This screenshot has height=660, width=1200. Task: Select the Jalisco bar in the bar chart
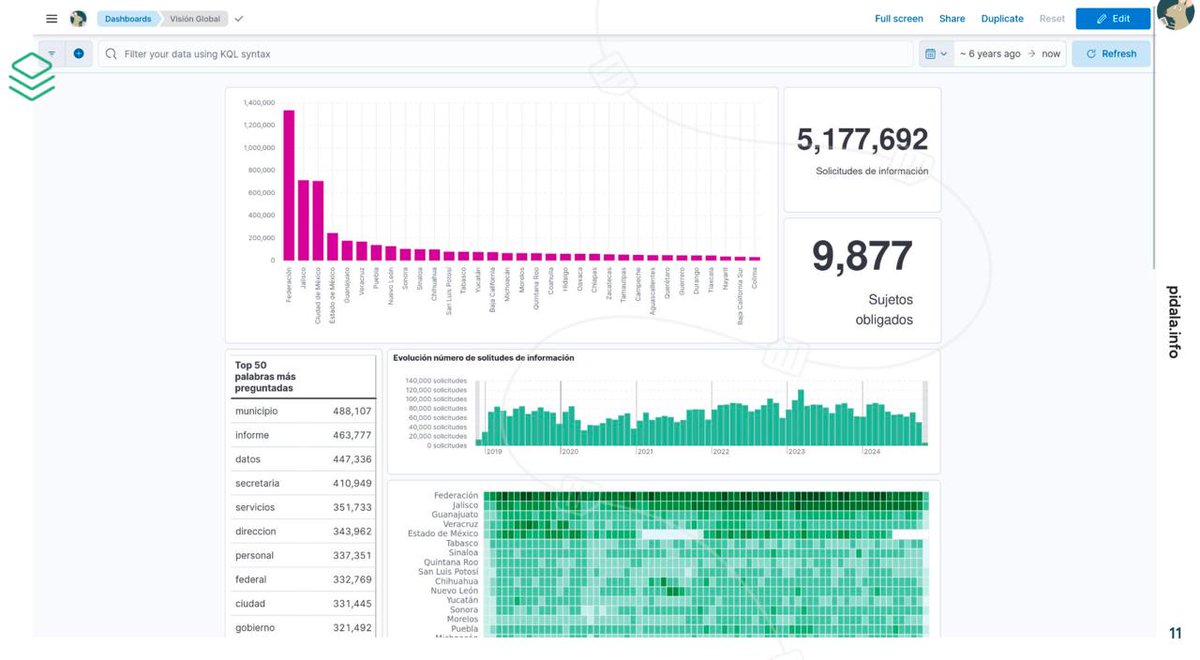(x=303, y=220)
